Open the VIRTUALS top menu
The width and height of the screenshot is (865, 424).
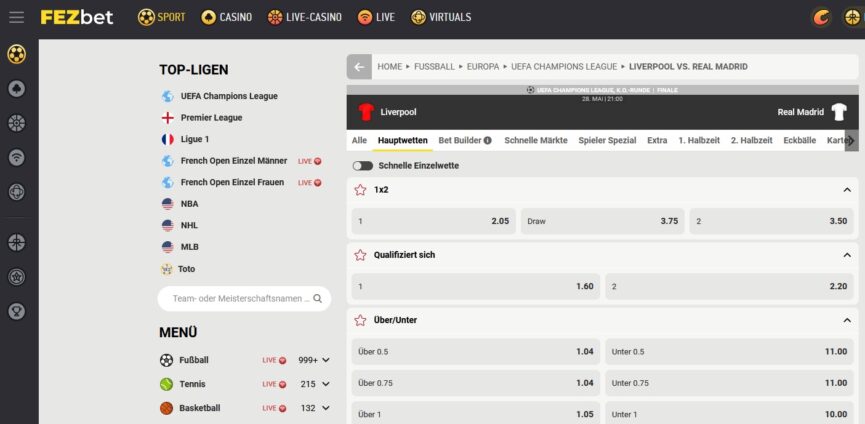(x=441, y=18)
